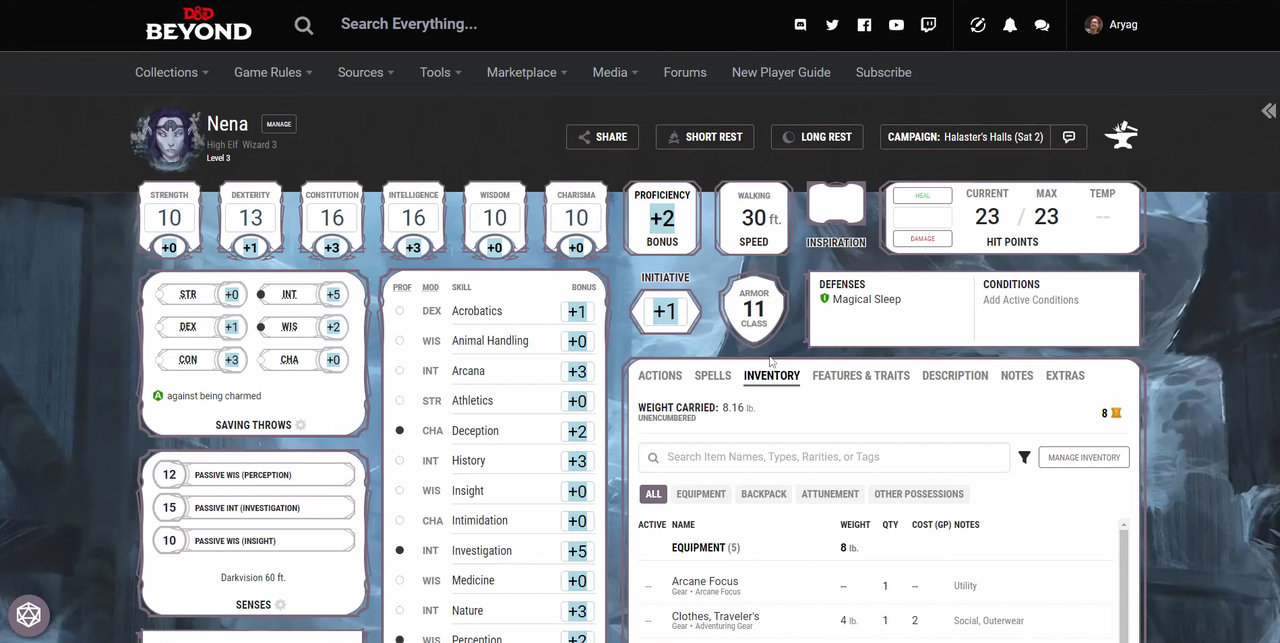Switch to the Features & Traits tab
This screenshot has height=643, width=1280.
tap(861, 376)
